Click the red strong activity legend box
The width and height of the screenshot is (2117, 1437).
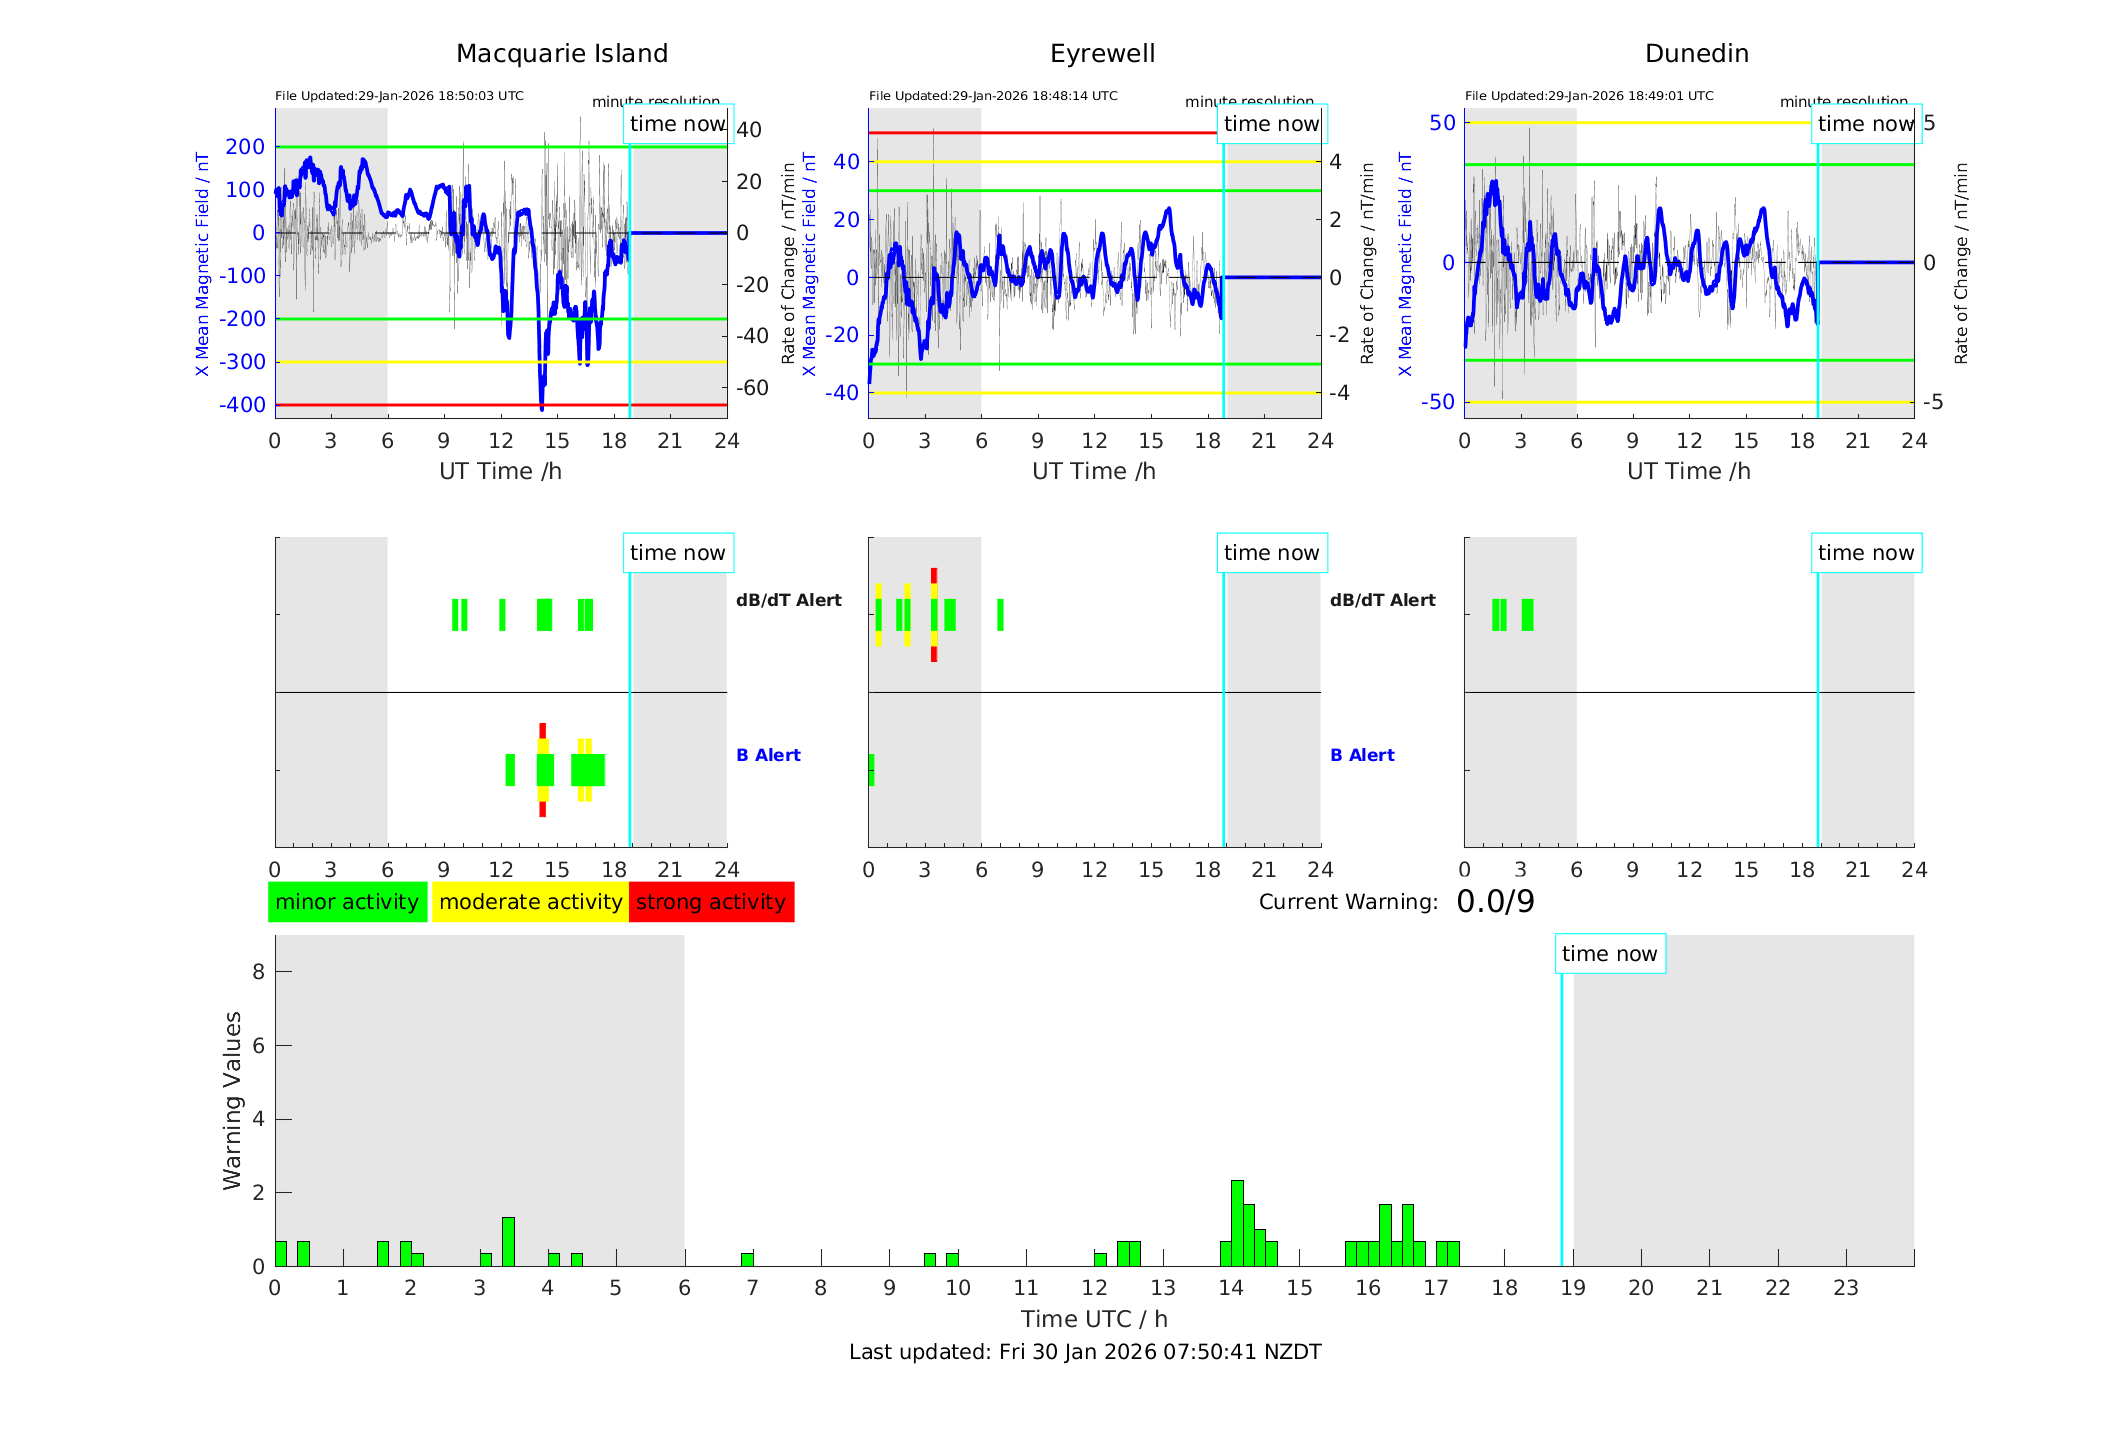pos(711,902)
